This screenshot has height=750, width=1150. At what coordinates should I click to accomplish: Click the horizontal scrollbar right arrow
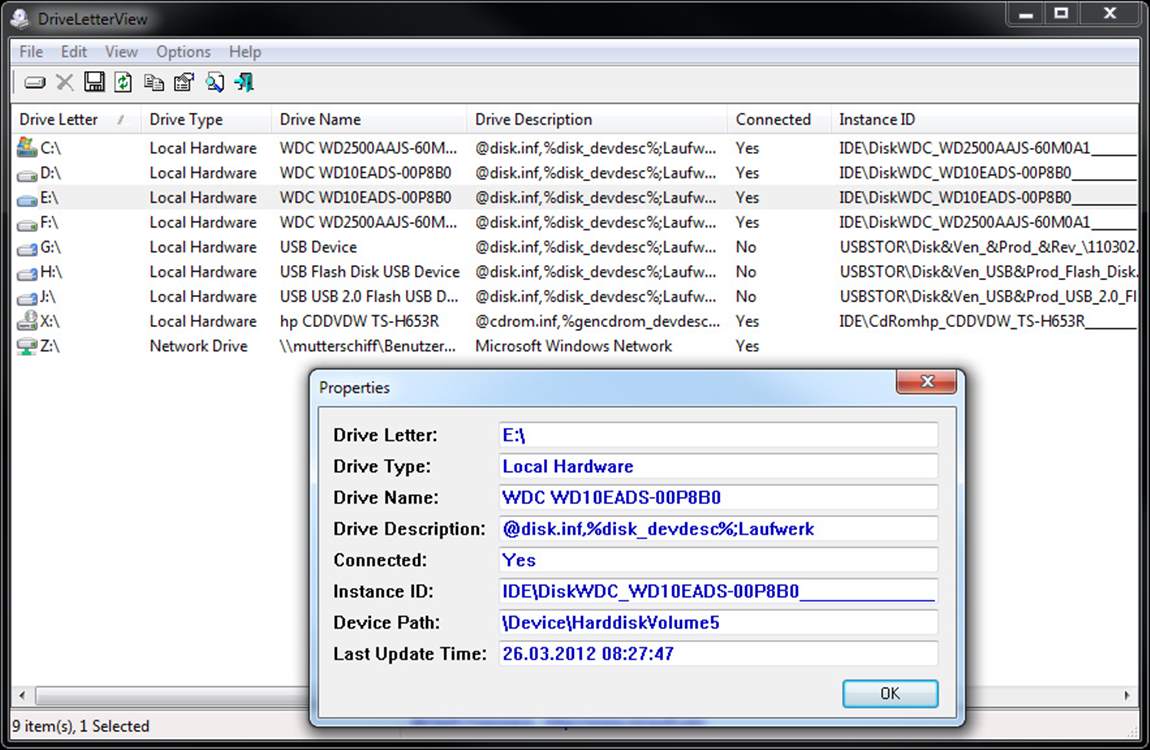[x=1127, y=695]
